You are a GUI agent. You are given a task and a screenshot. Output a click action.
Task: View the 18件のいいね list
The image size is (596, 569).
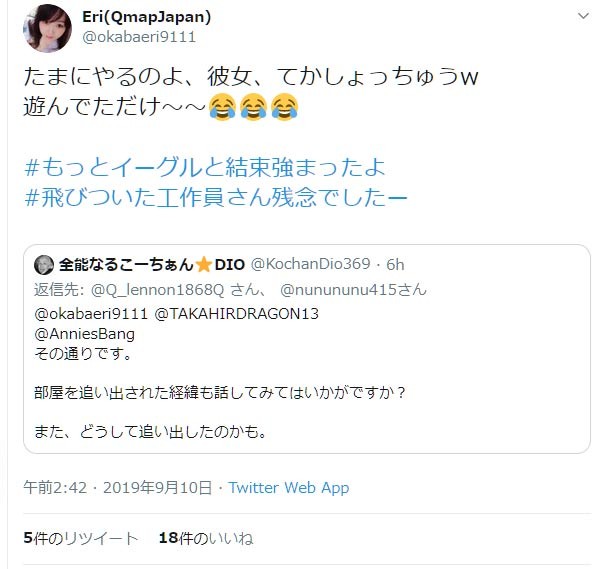click(x=206, y=538)
